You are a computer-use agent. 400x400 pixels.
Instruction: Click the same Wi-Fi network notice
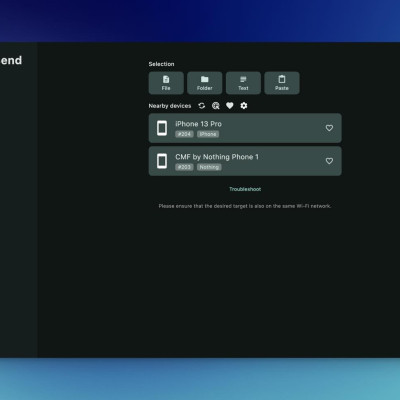click(245, 206)
